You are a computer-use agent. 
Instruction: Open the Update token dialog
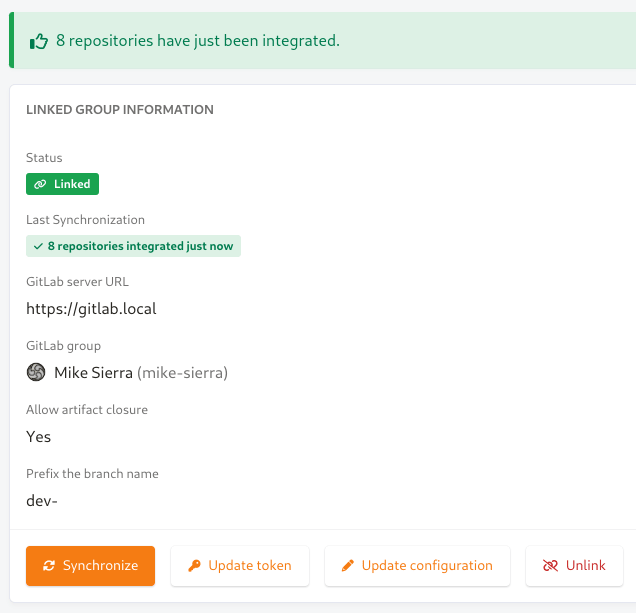[240, 566]
